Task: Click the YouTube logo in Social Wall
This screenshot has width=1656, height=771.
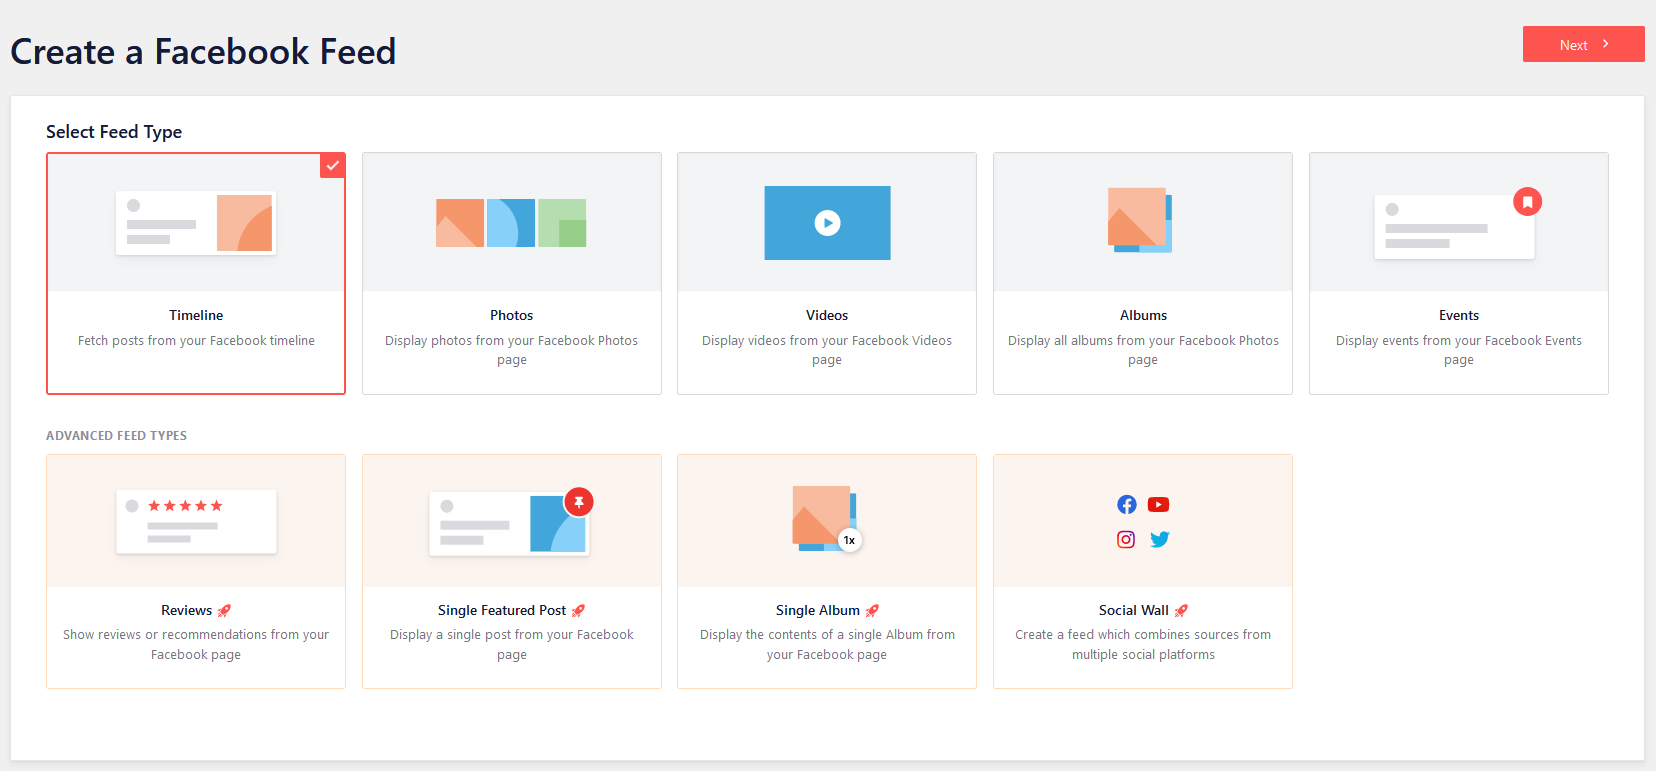Action: coord(1159,505)
